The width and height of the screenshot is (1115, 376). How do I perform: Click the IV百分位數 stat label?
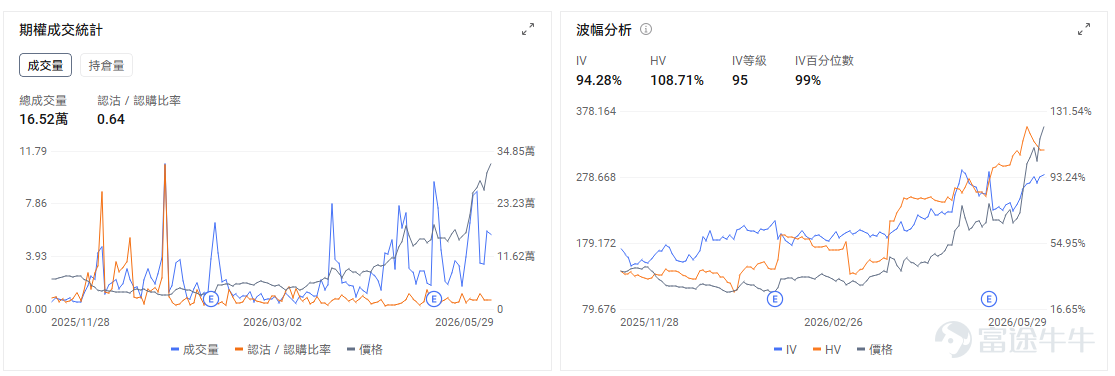[x=824, y=61]
